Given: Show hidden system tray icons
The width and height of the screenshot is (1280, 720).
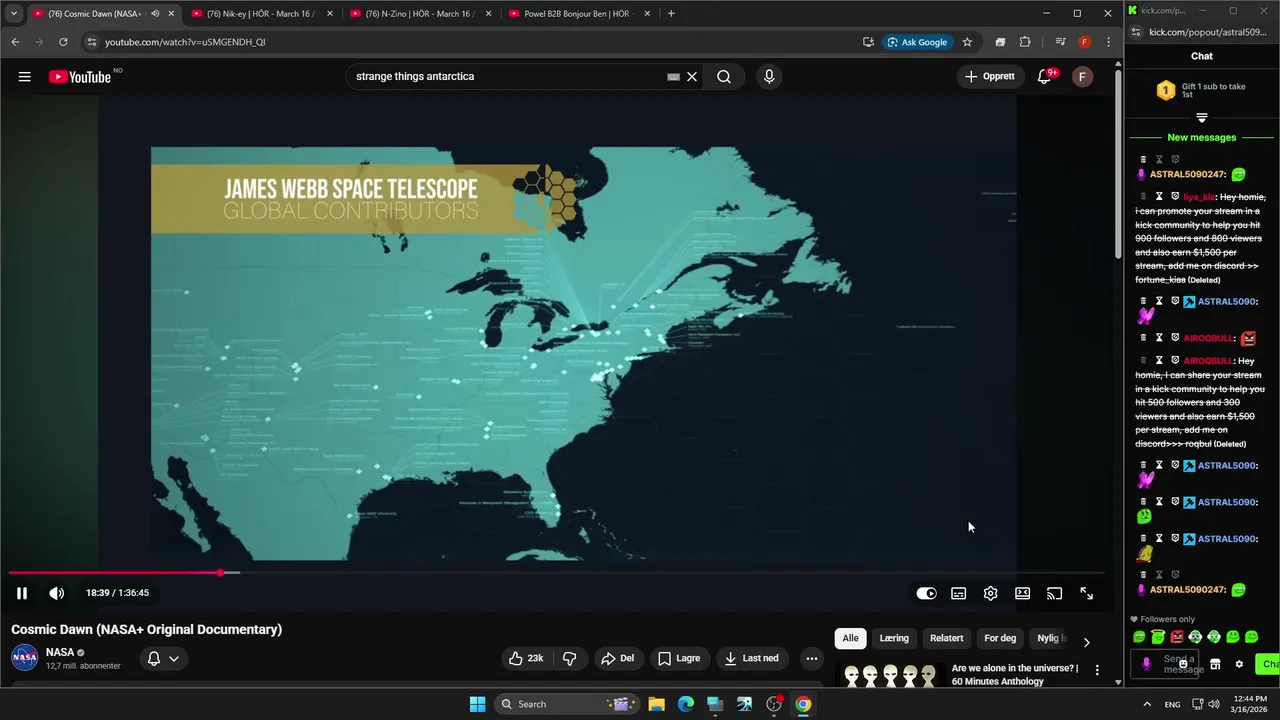Looking at the screenshot, I should tap(1147, 704).
